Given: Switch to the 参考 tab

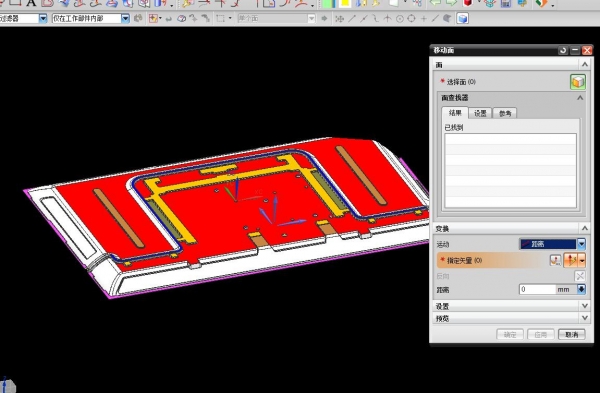Looking at the screenshot, I should pos(505,113).
